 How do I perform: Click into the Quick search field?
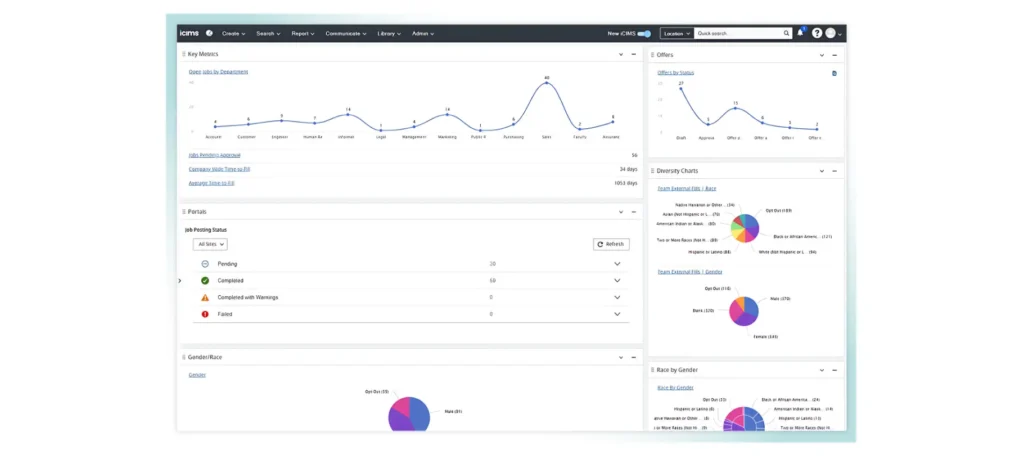[x=735, y=33]
